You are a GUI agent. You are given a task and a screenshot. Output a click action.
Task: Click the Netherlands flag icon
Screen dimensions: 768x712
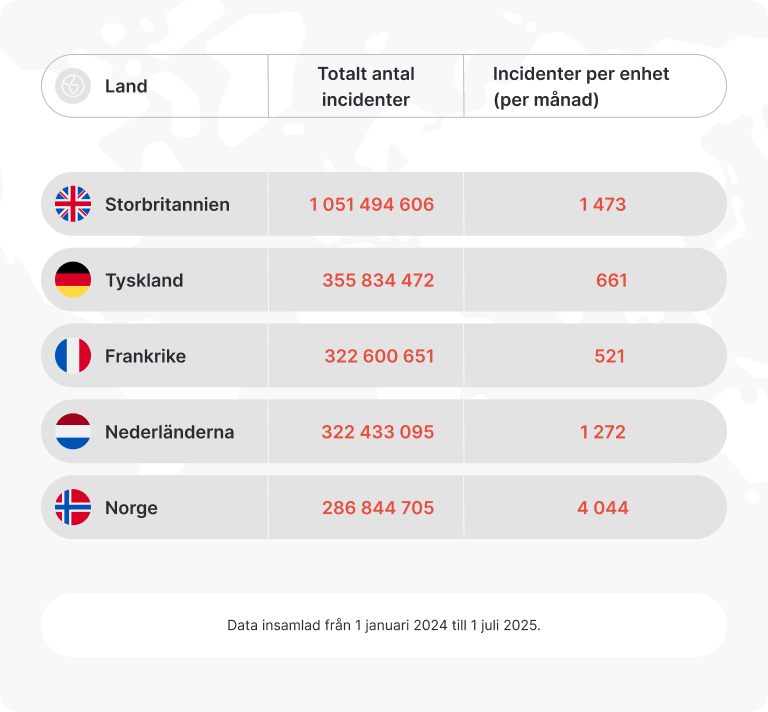(x=73, y=432)
